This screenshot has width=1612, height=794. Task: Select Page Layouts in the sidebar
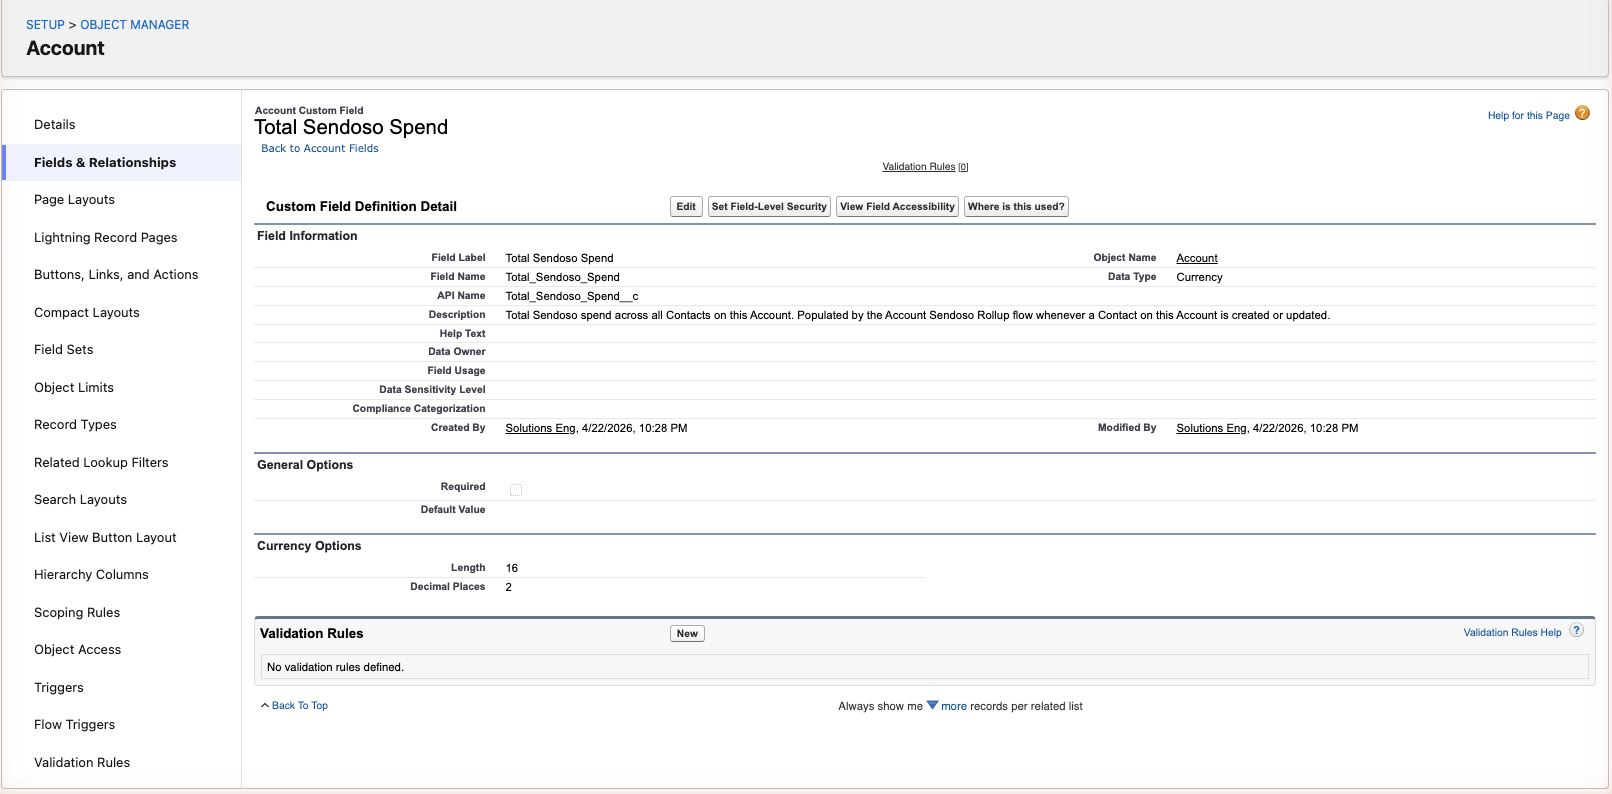(74, 200)
